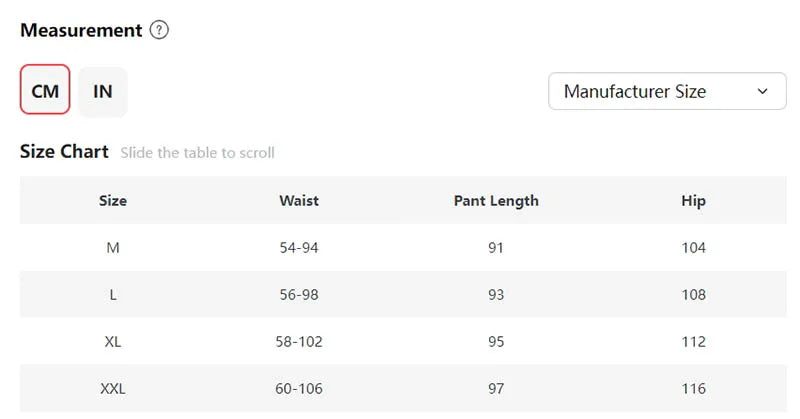This screenshot has height=419, width=800.
Task: Select the XXL size row label
Action: coord(113,388)
